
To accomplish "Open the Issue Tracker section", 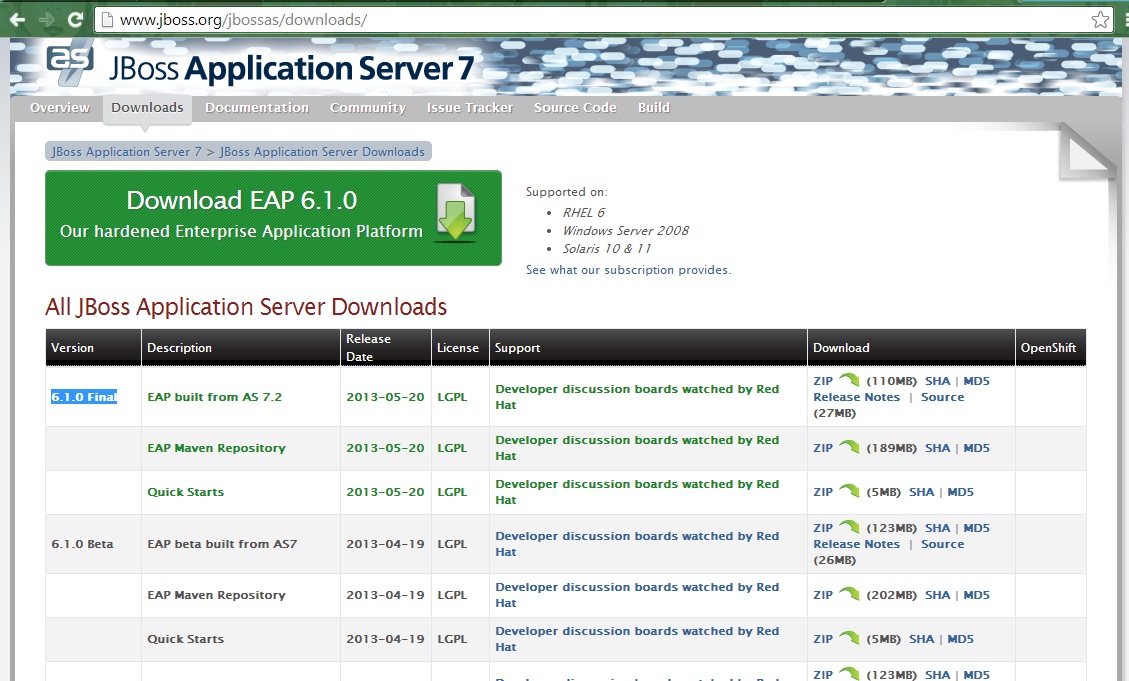I will coord(469,107).
